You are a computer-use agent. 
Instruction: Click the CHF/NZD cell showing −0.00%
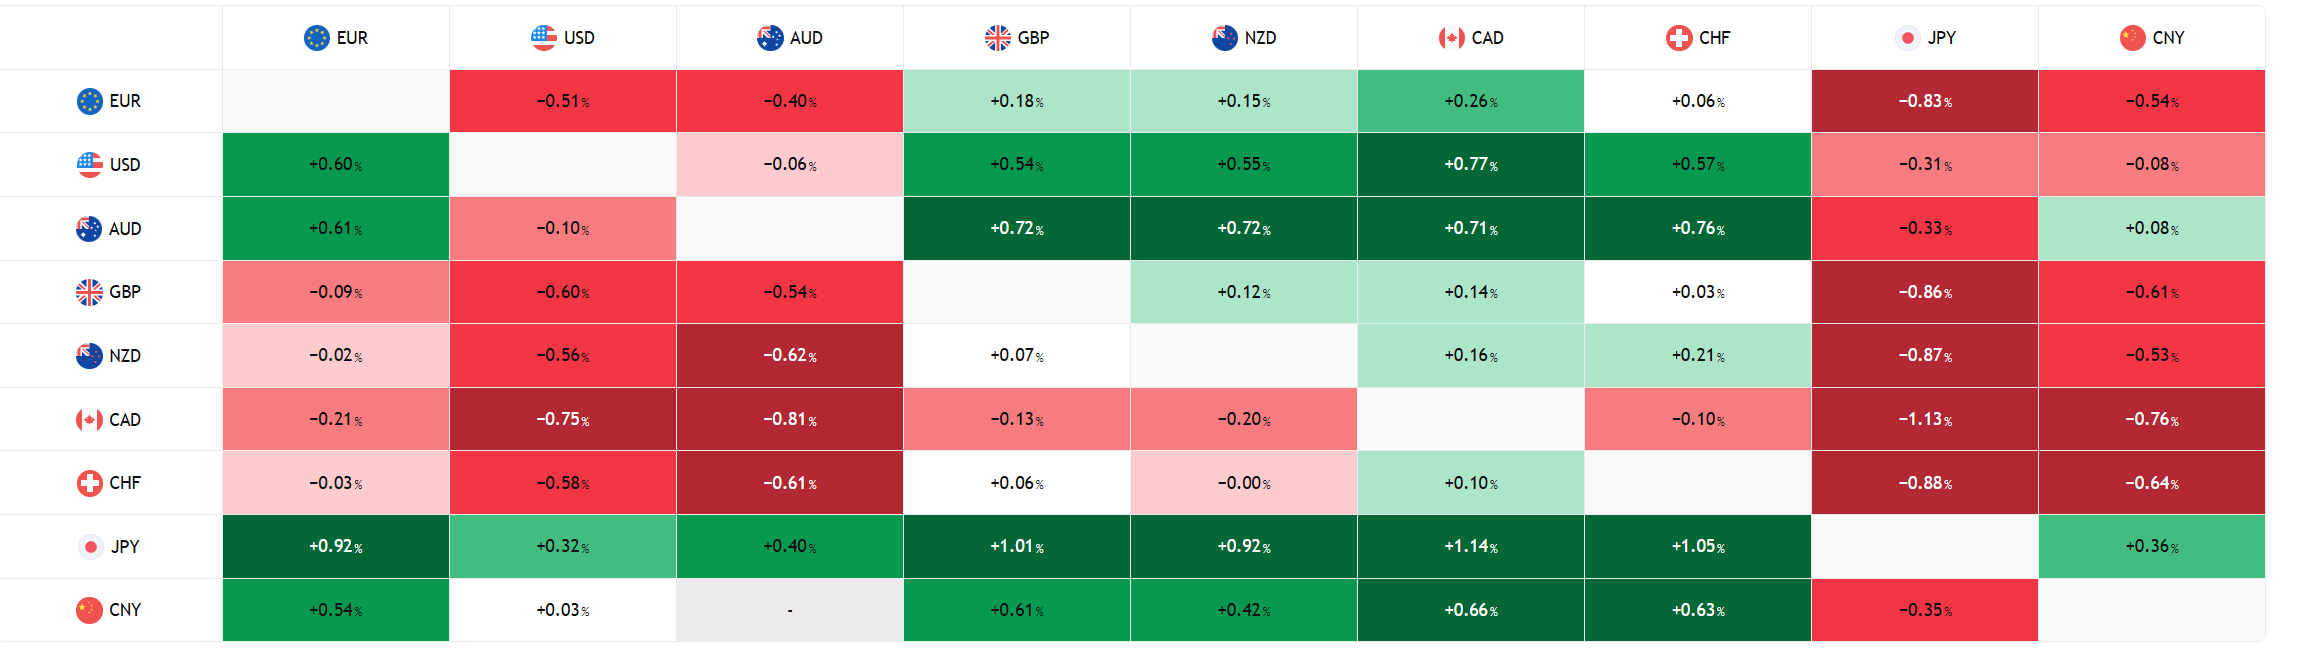1243,483
